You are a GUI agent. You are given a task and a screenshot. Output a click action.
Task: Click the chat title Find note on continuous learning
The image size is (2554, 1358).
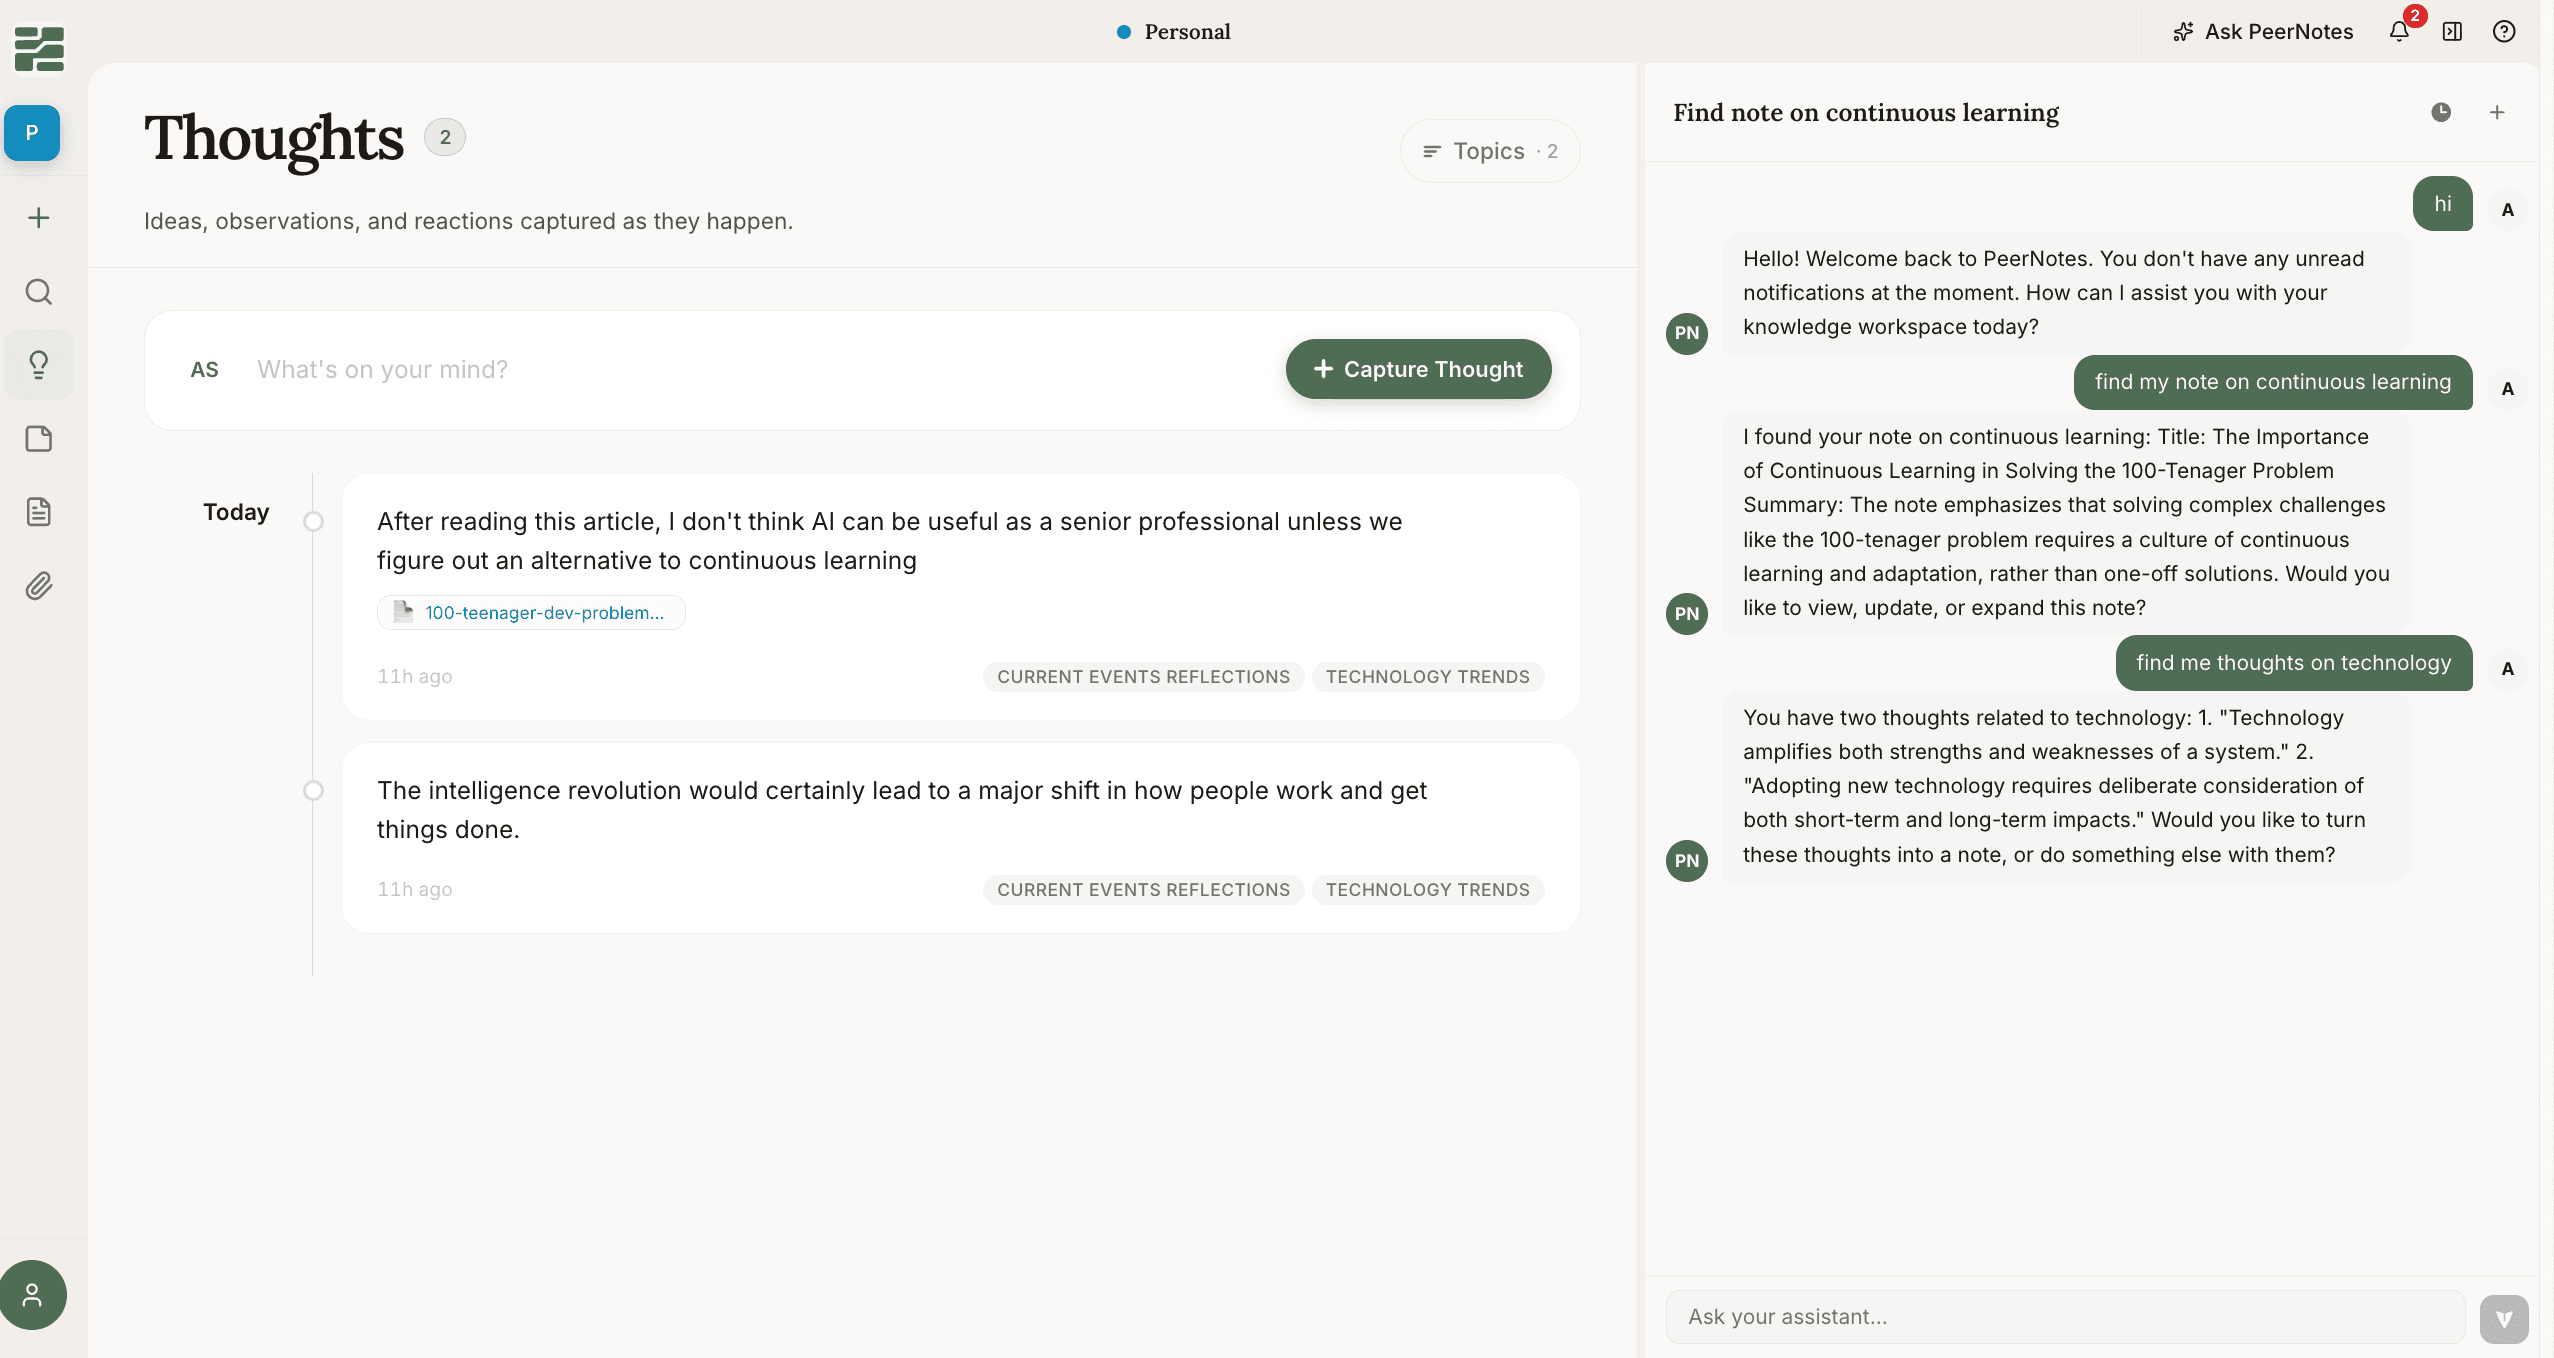[x=1866, y=112]
